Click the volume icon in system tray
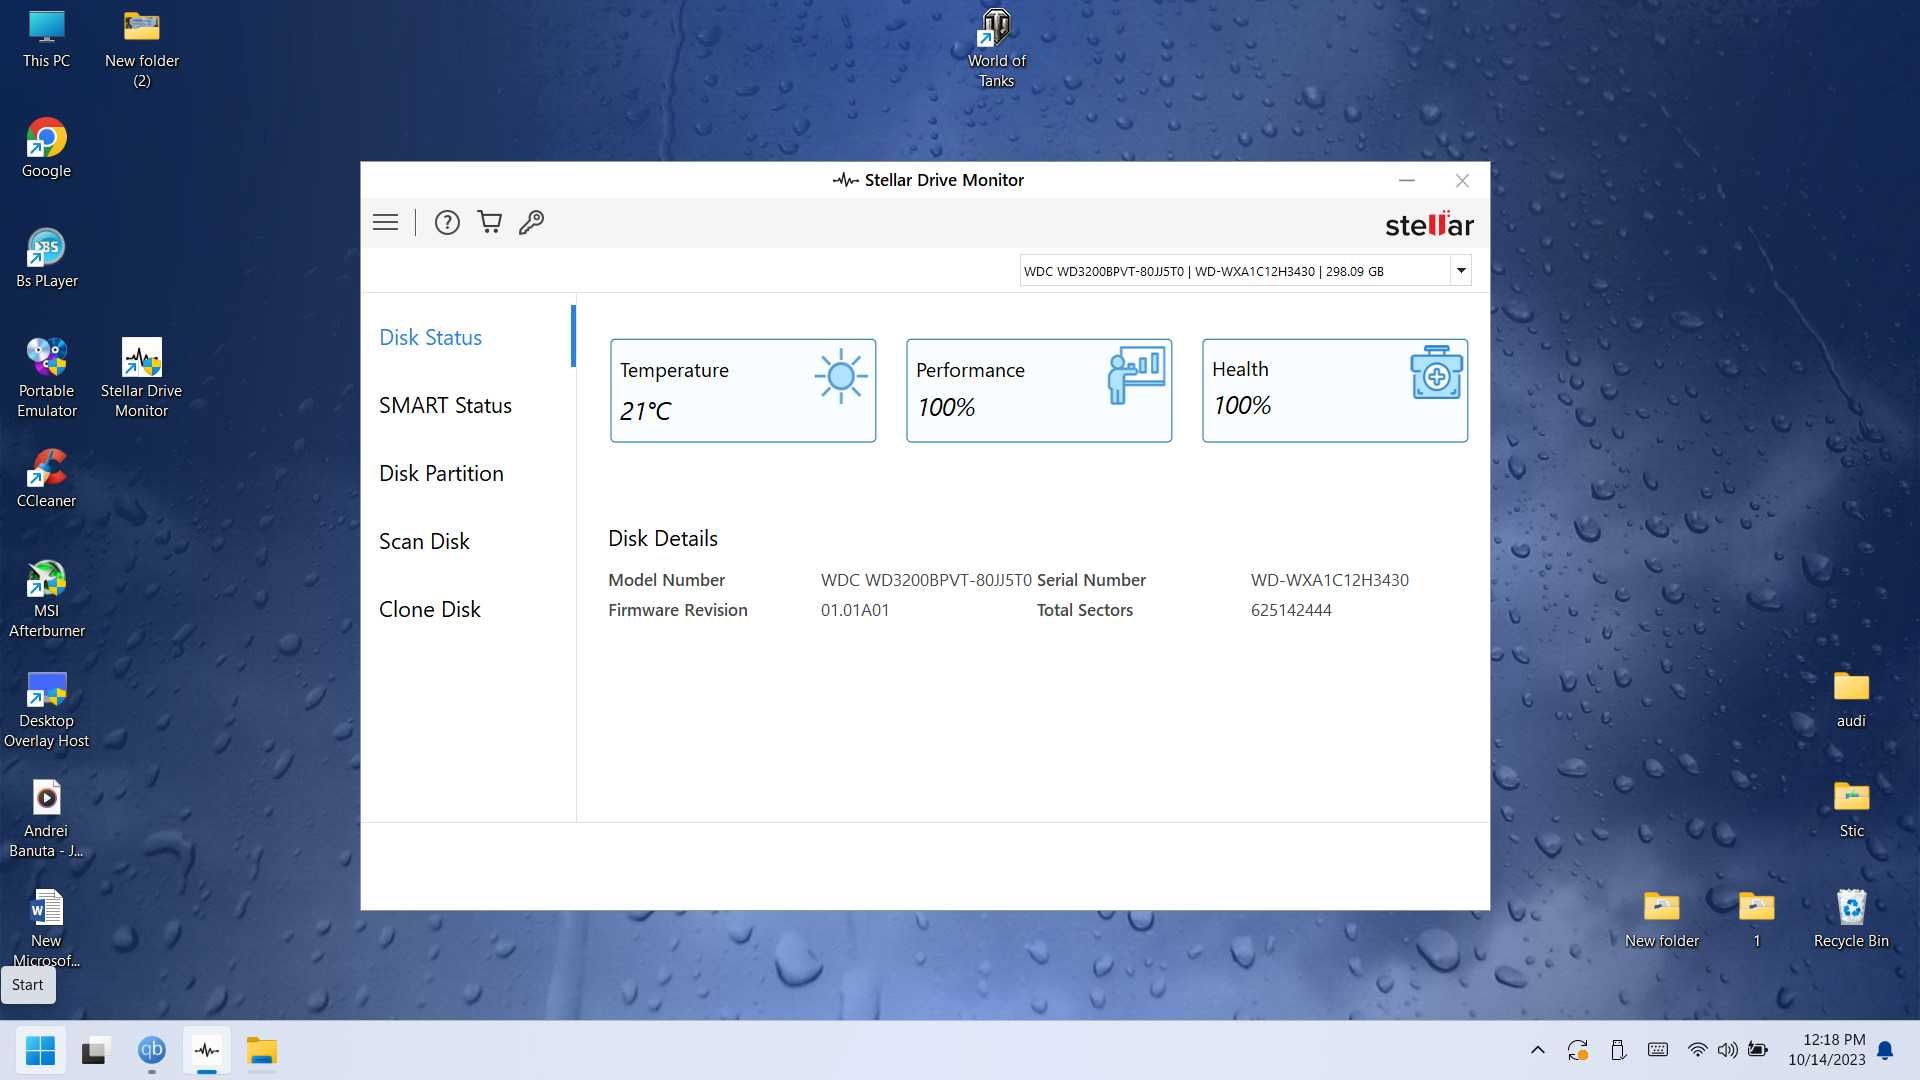1920x1080 pixels. [x=1727, y=1051]
